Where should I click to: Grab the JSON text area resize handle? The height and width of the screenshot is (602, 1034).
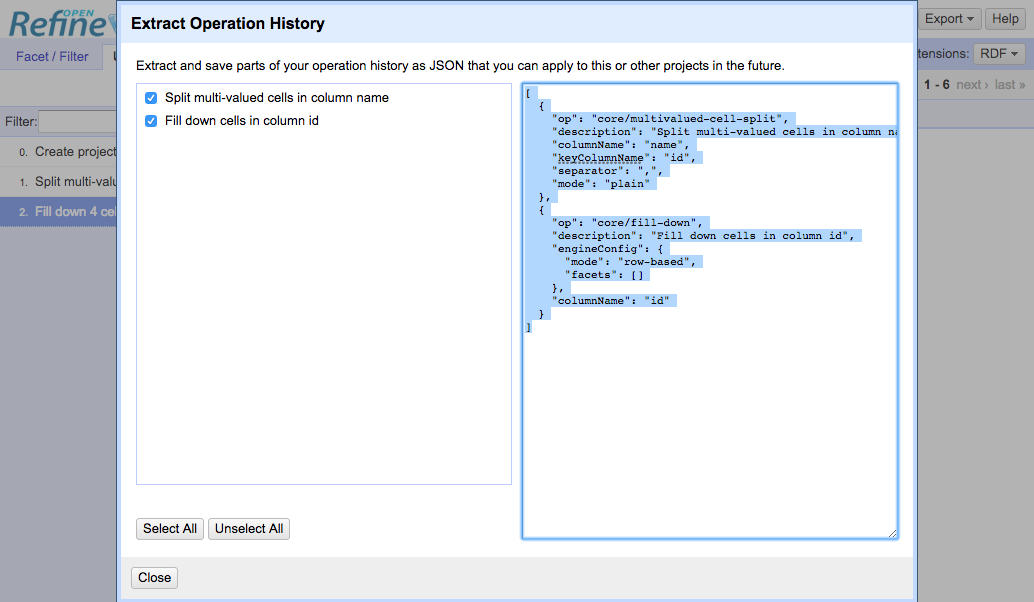(x=892, y=533)
